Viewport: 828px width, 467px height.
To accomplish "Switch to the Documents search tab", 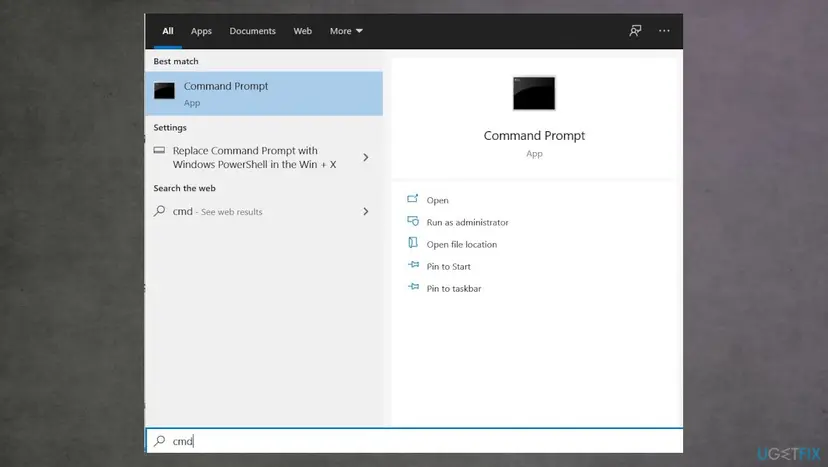I will tap(252, 31).
